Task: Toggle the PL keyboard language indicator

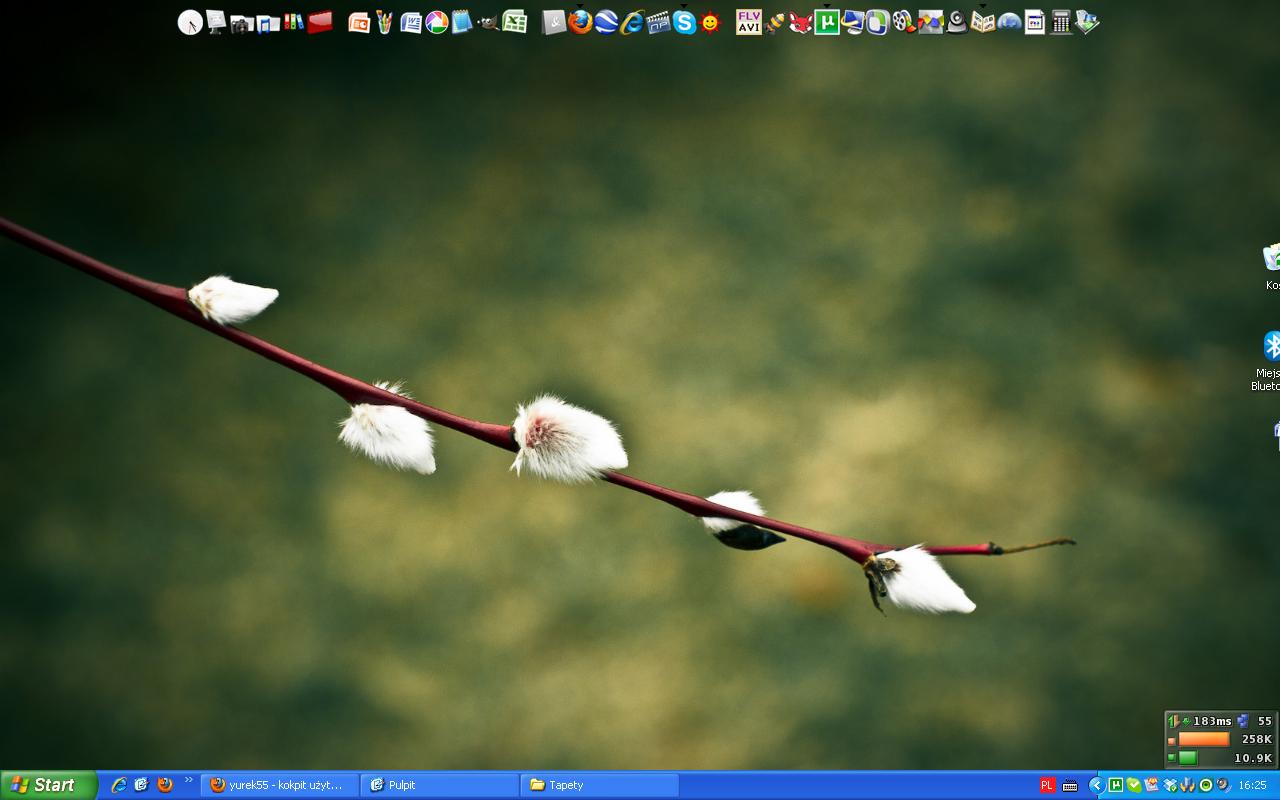Action: pos(1047,785)
